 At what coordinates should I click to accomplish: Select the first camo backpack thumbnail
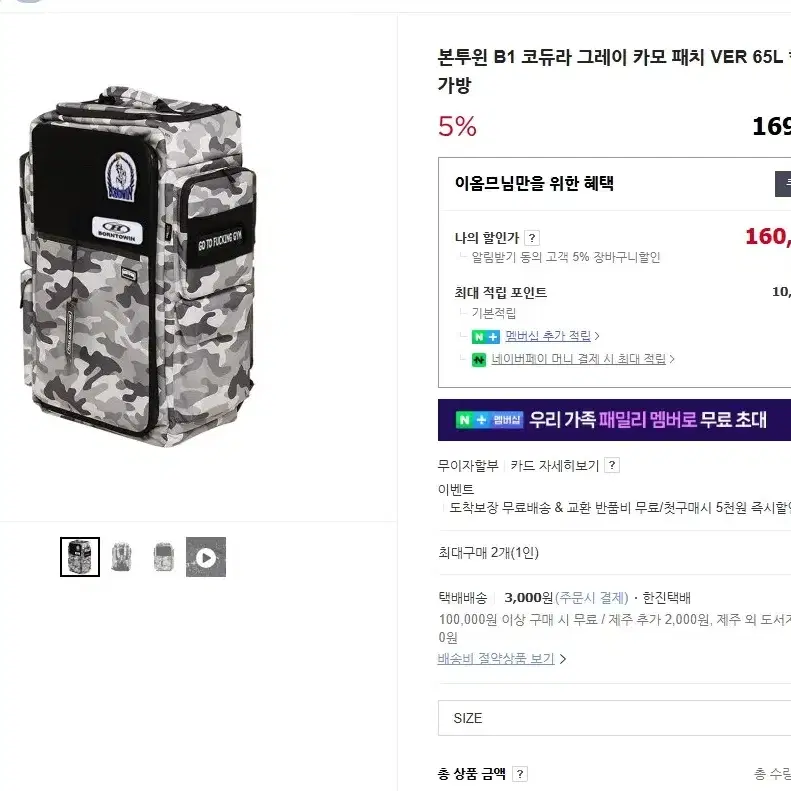80,557
